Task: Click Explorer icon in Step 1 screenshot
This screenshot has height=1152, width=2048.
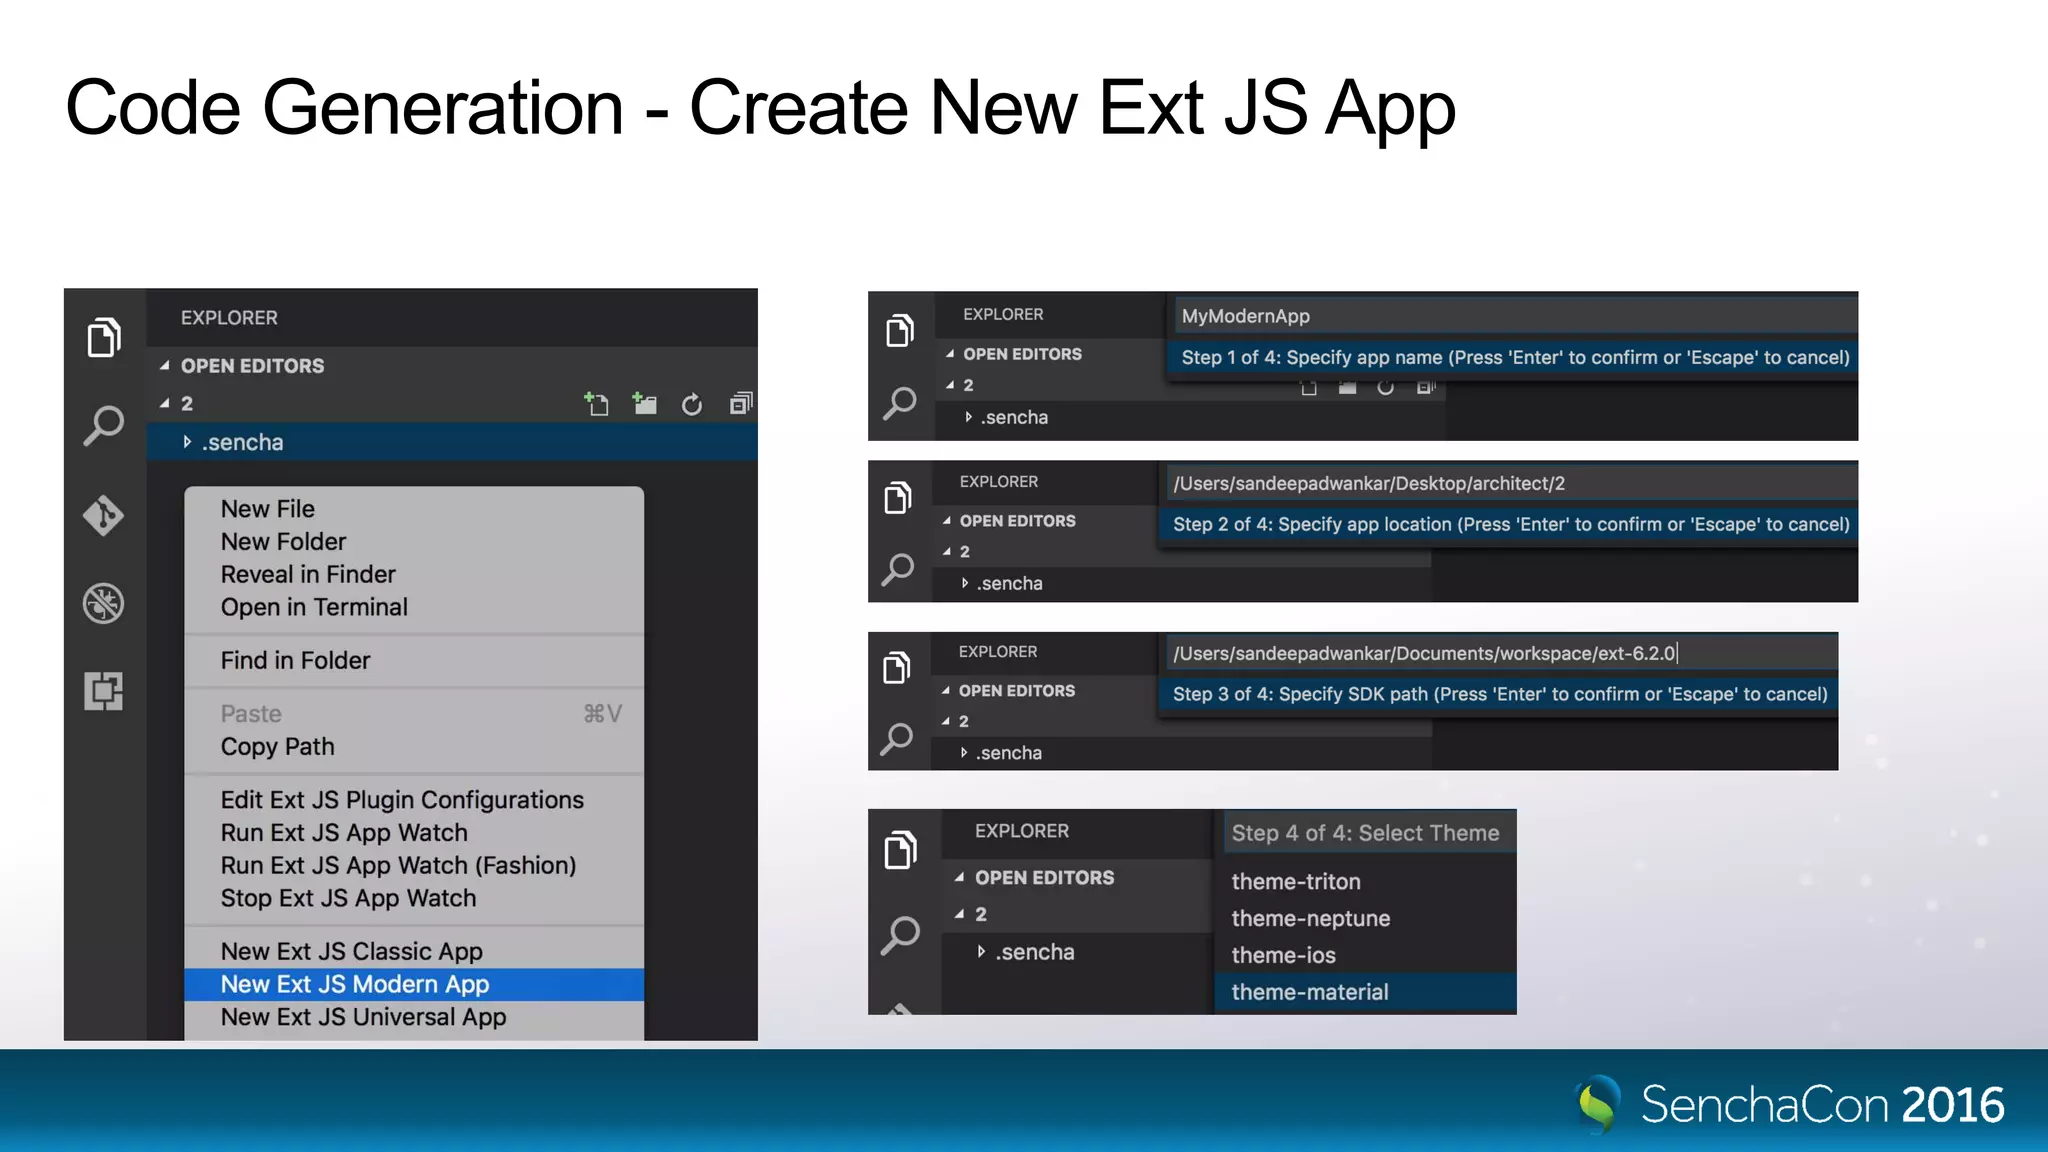Action: coord(900,330)
